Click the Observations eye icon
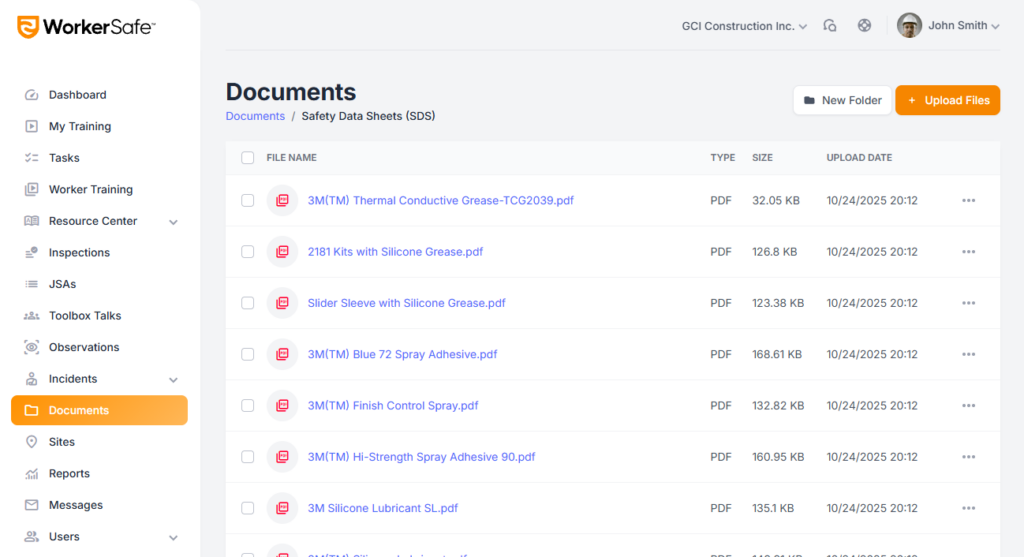Screen dimensions: 1024x557 point(31,347)
